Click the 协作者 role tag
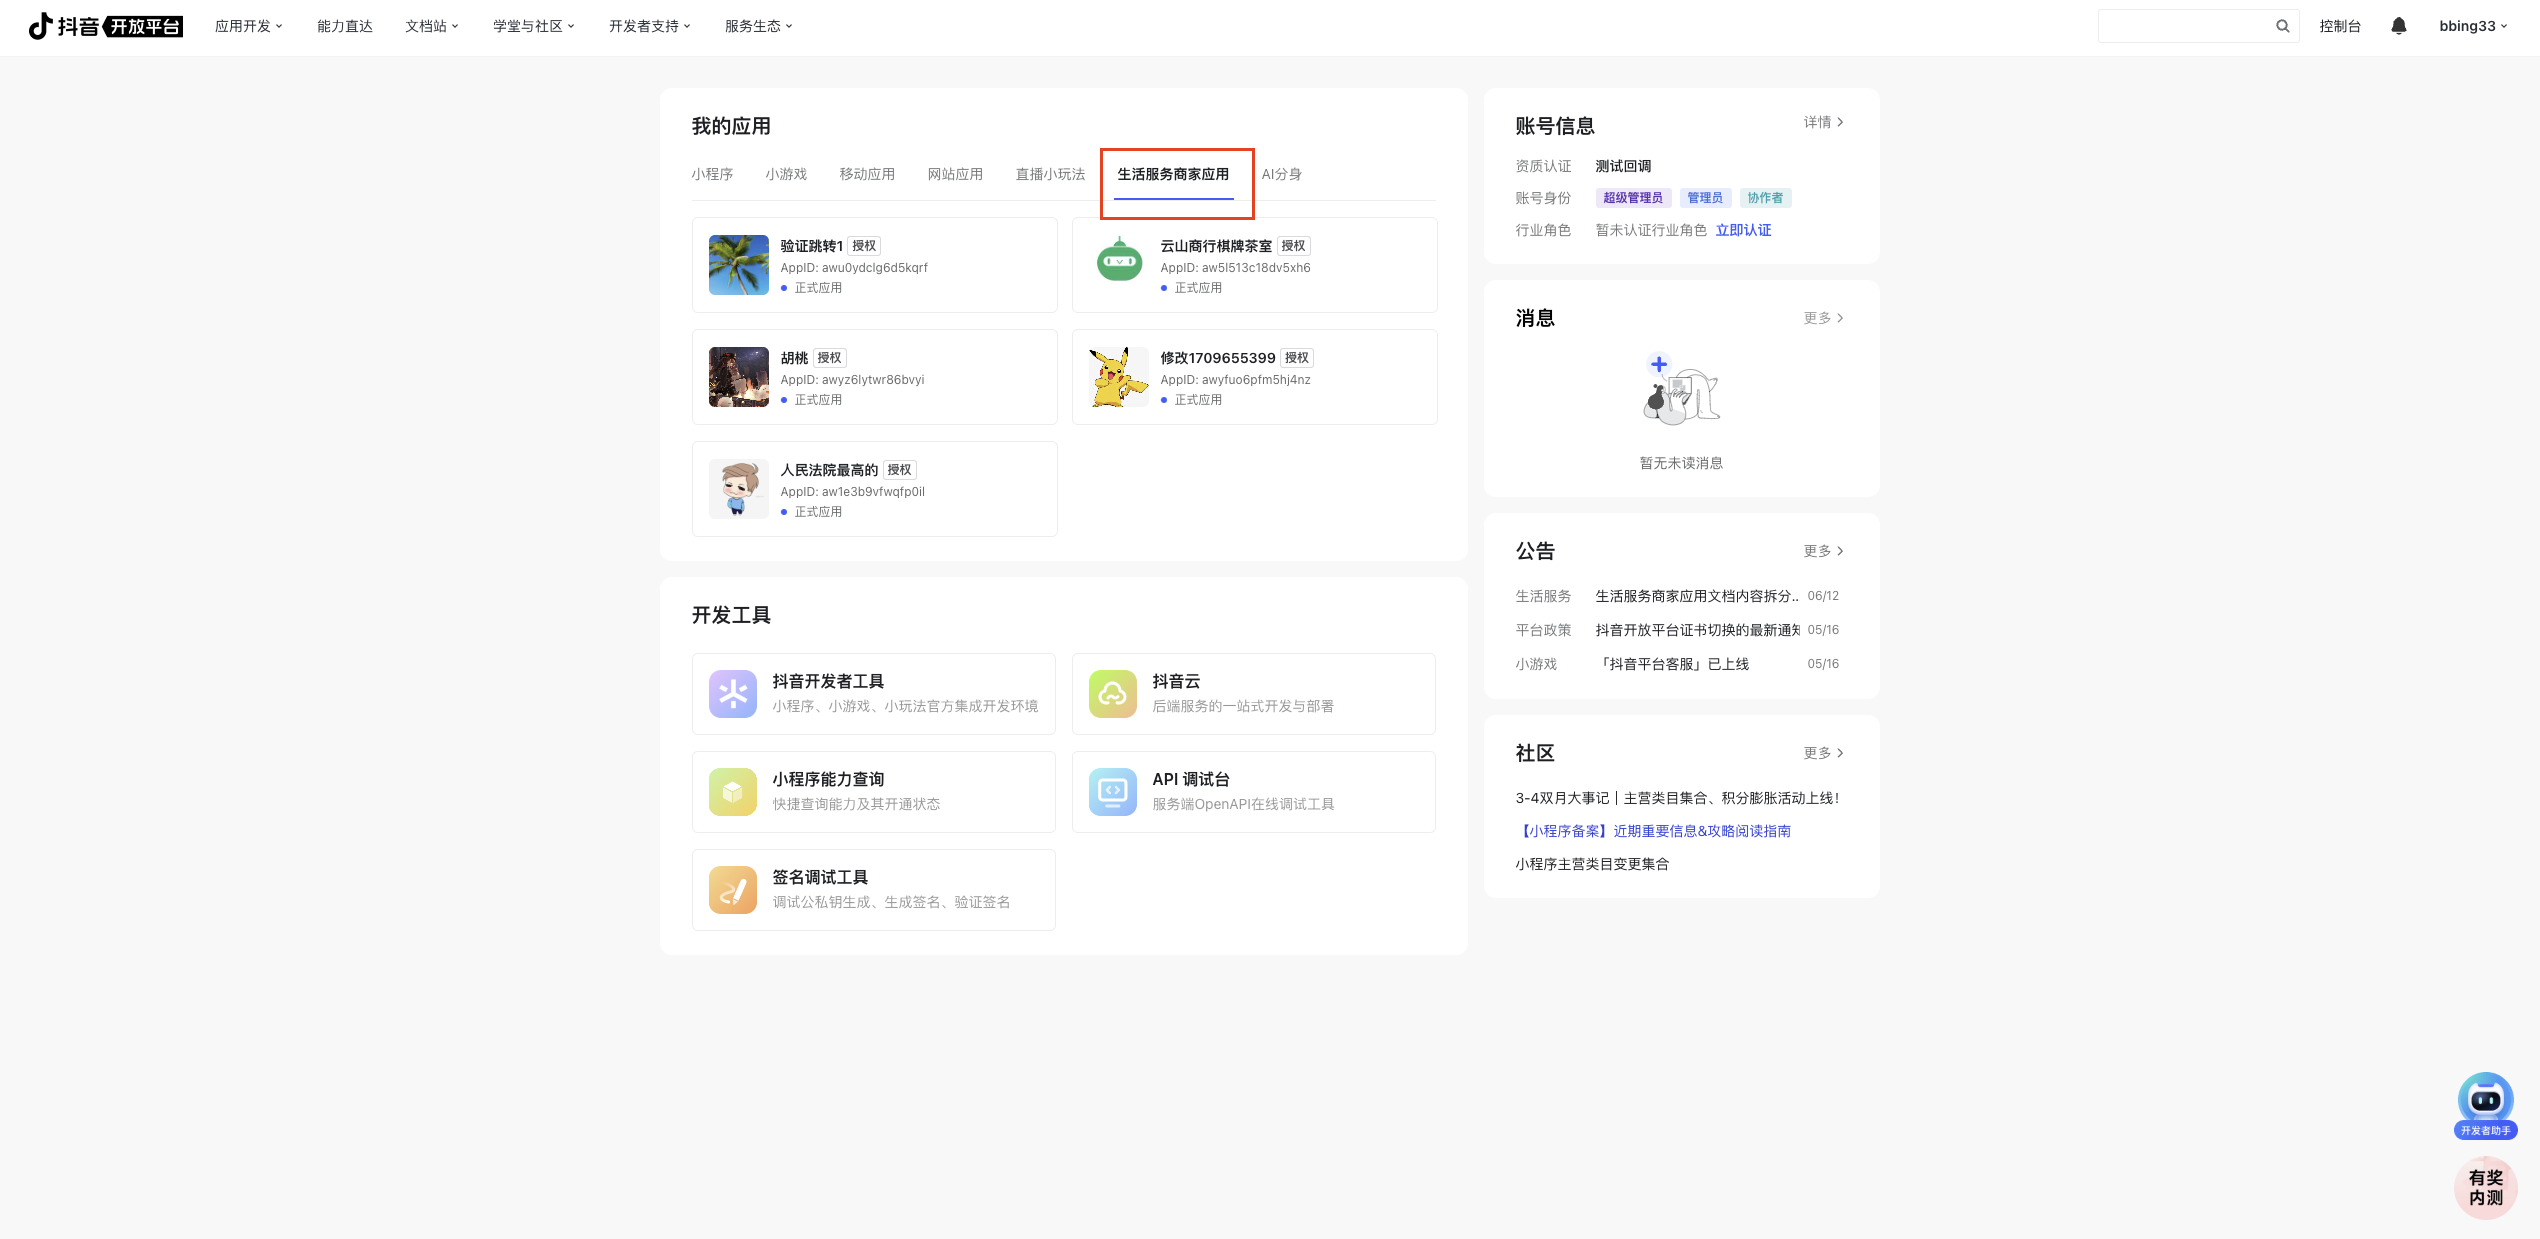The image size is (2540, 1239). click(1765, 198)
